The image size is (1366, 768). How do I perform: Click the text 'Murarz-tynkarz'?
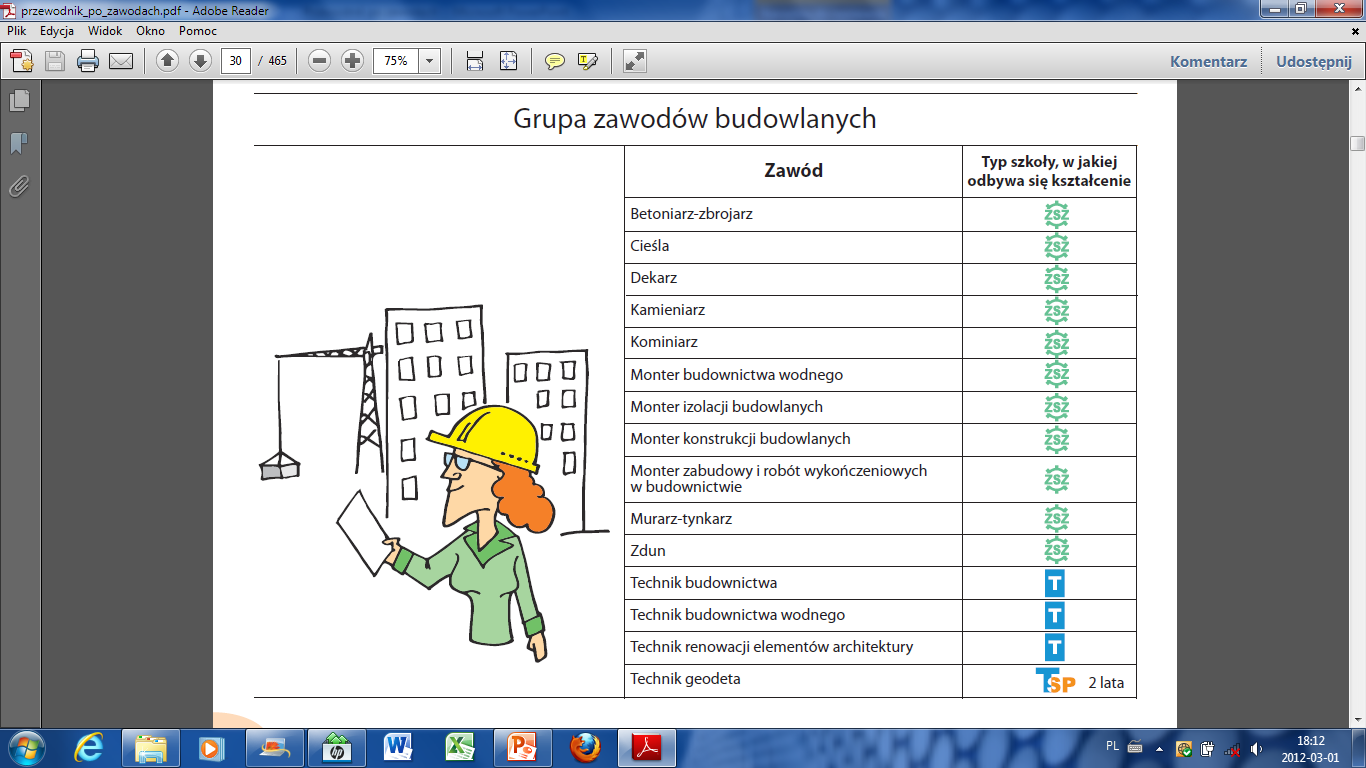(682, 519)
